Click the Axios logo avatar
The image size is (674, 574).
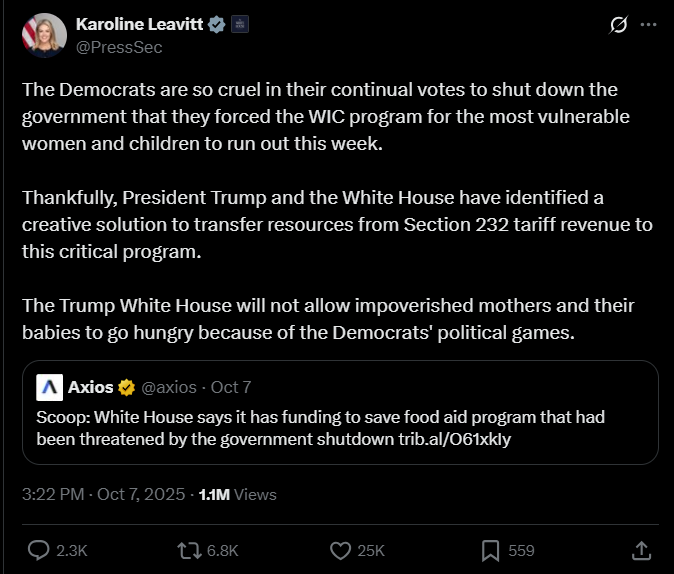pos(50,387)
